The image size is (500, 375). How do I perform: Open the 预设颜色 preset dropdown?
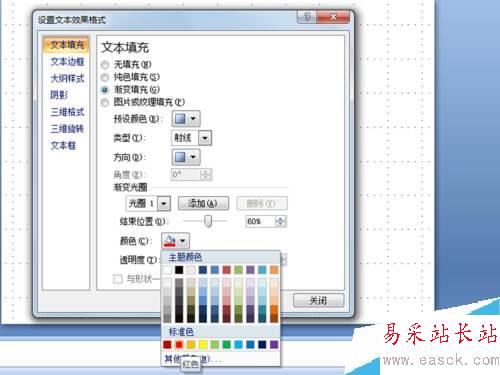coord(186,119)
